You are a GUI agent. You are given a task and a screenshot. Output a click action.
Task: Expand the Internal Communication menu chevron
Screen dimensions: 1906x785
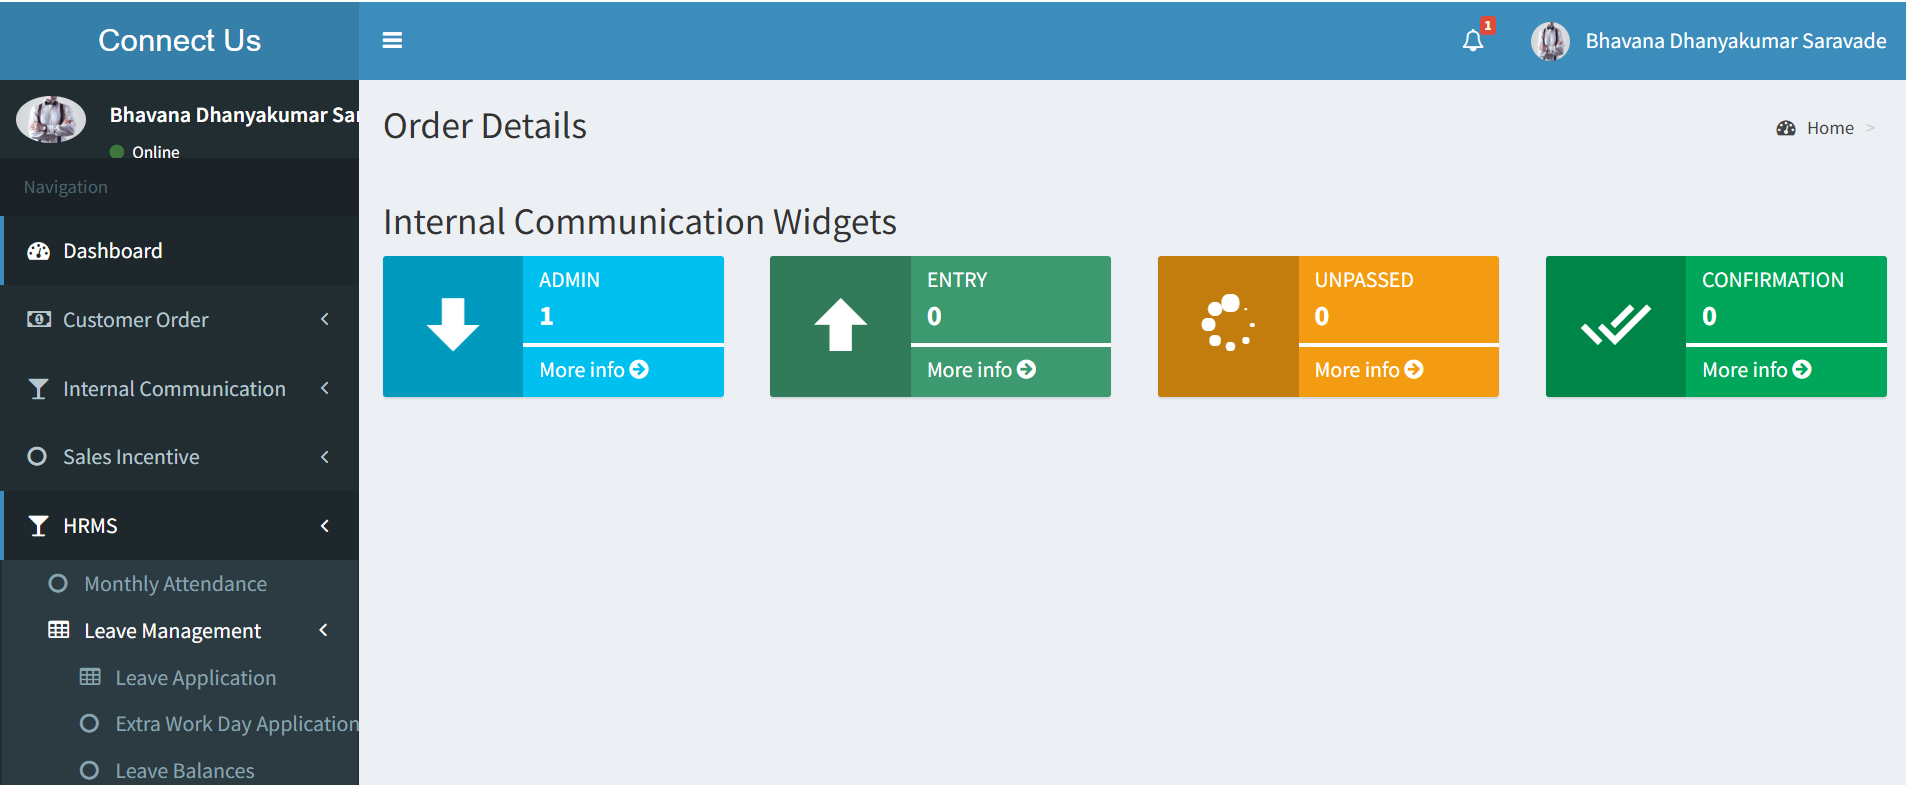pyautogui.click(x=325, y=388)
